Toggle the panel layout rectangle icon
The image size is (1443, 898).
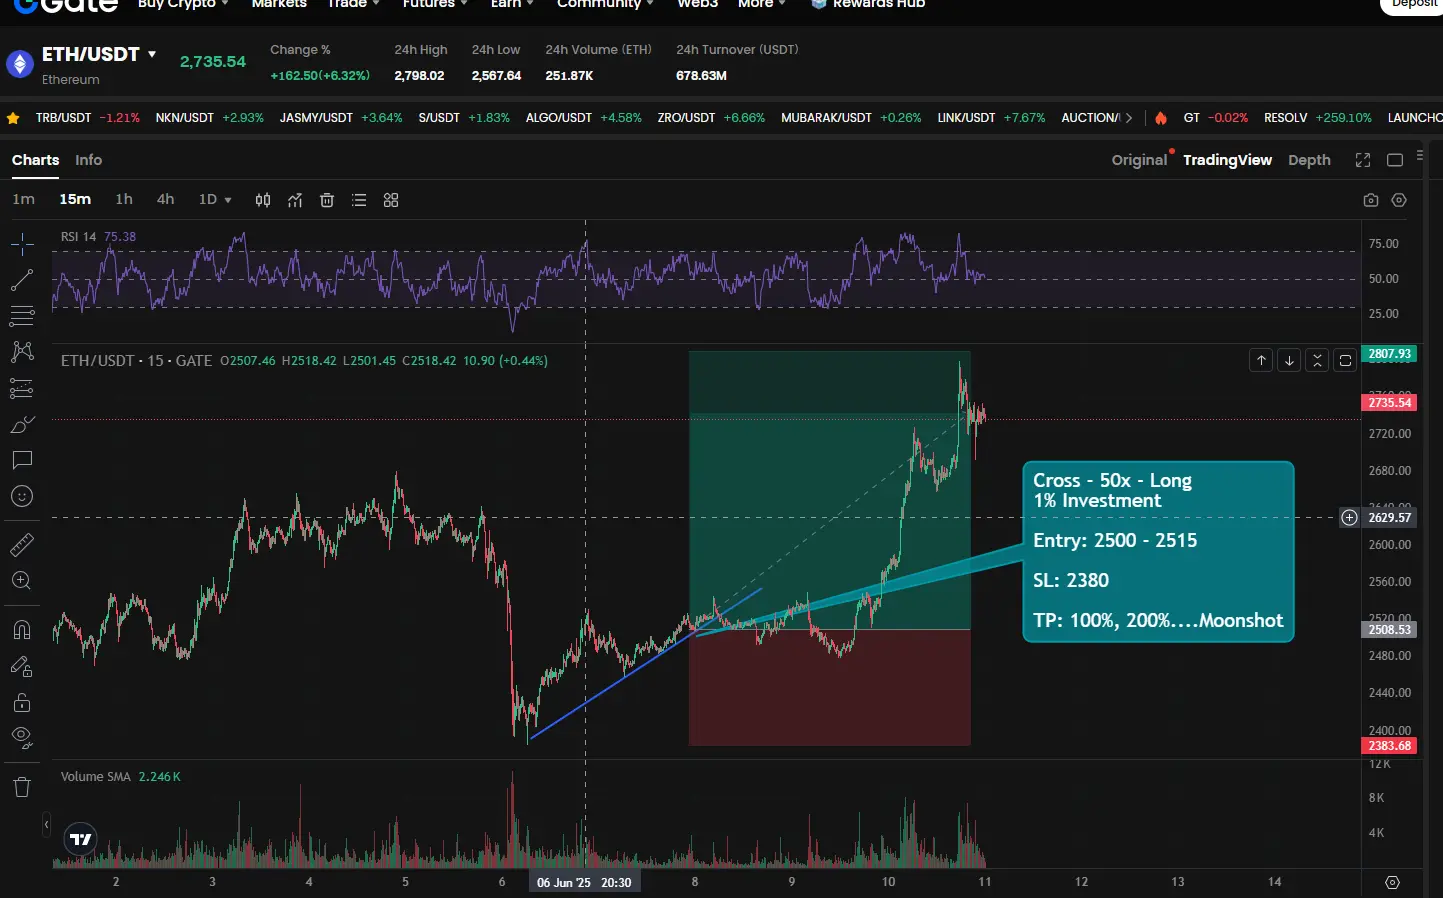tap(1395, 160)
